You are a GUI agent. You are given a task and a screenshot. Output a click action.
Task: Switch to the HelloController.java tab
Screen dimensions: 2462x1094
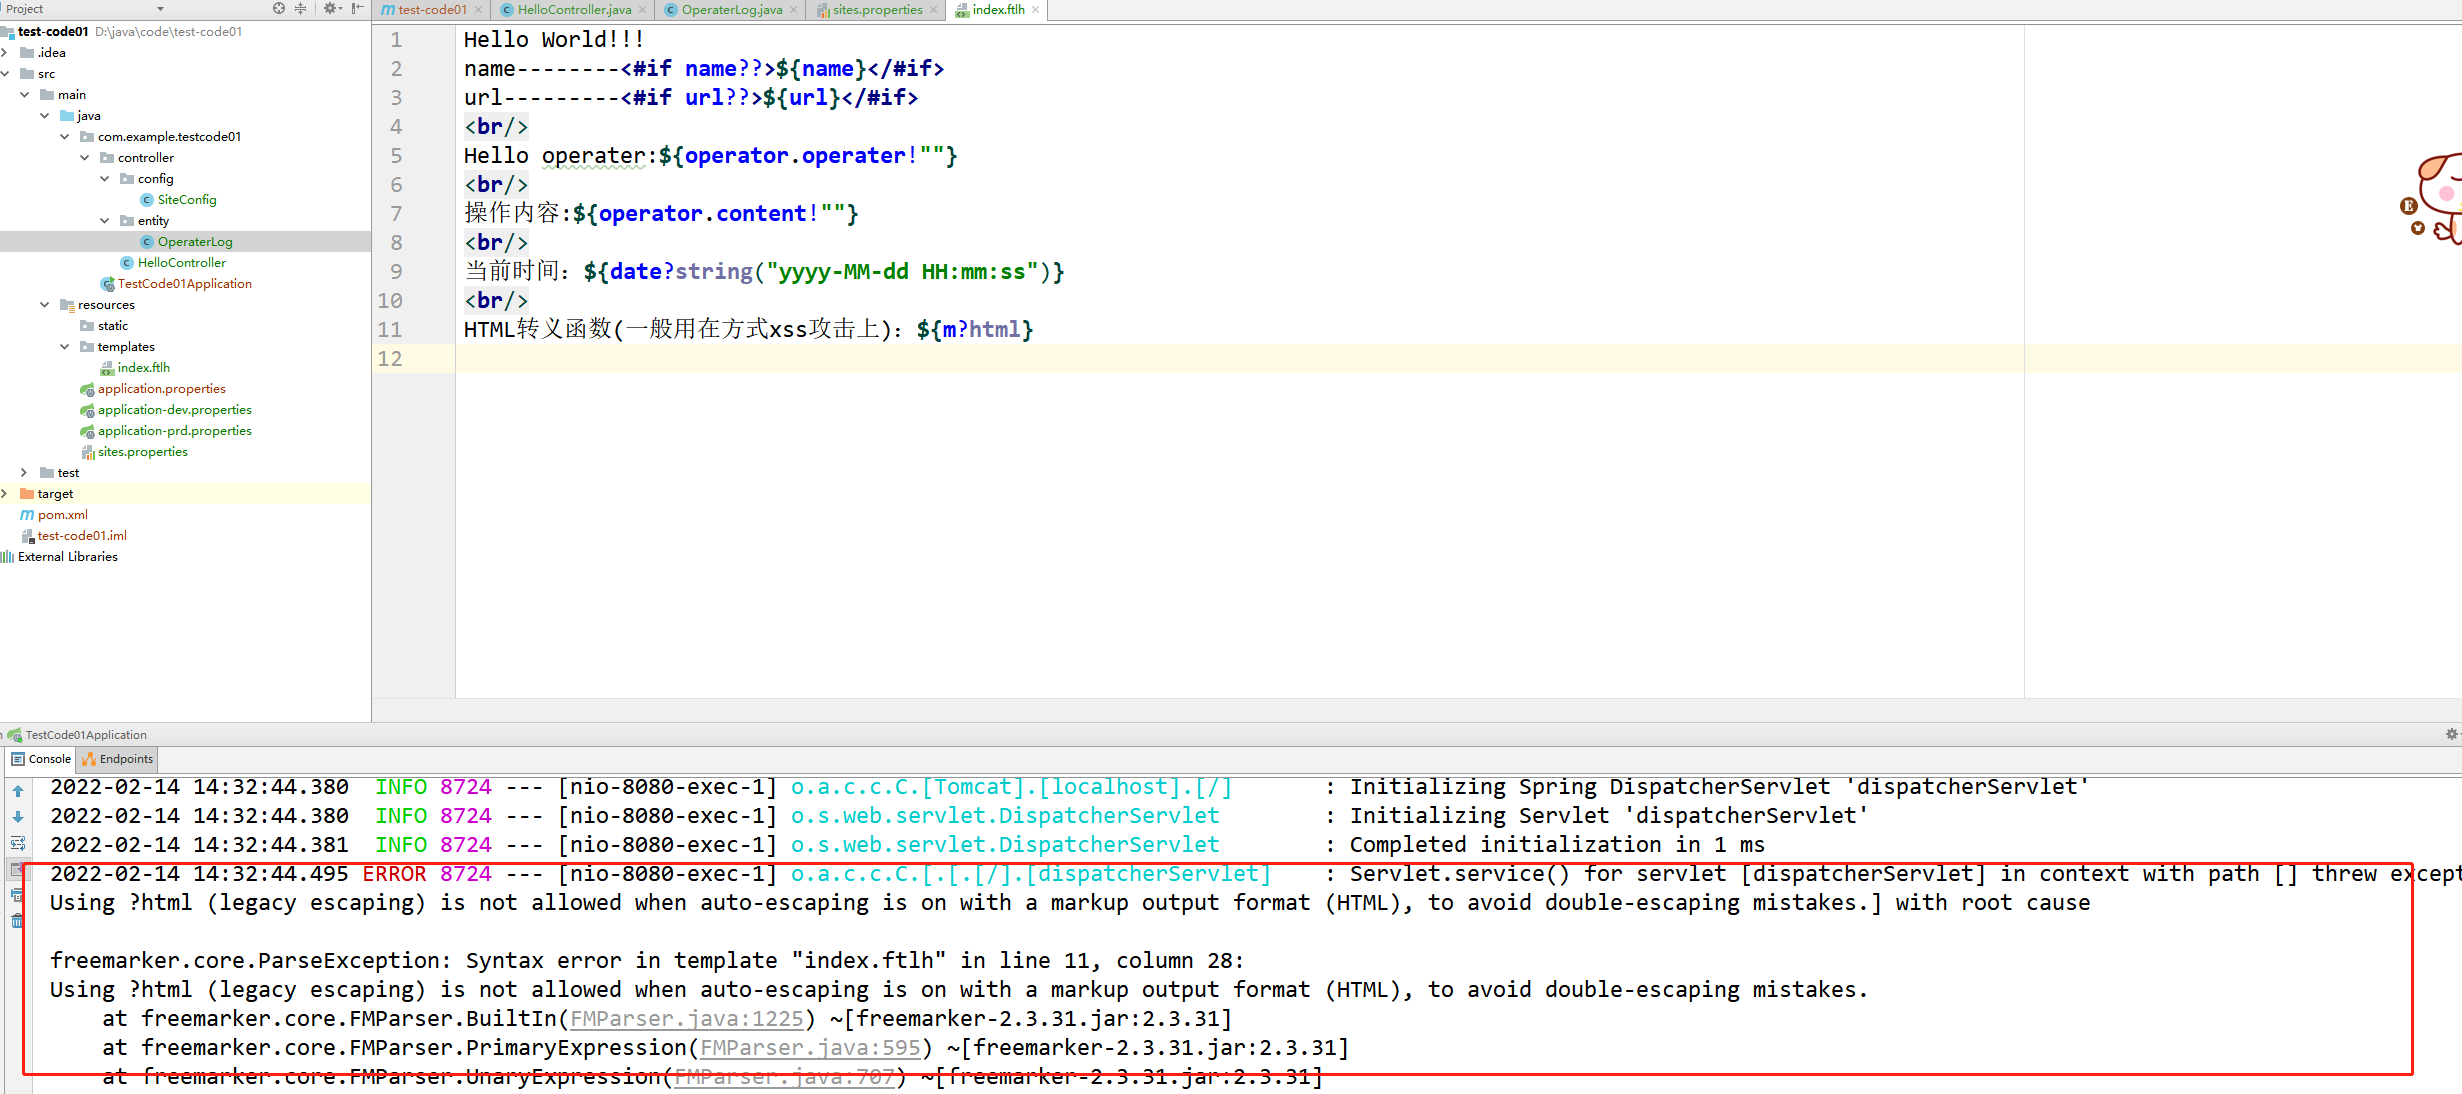pos(573,10)
